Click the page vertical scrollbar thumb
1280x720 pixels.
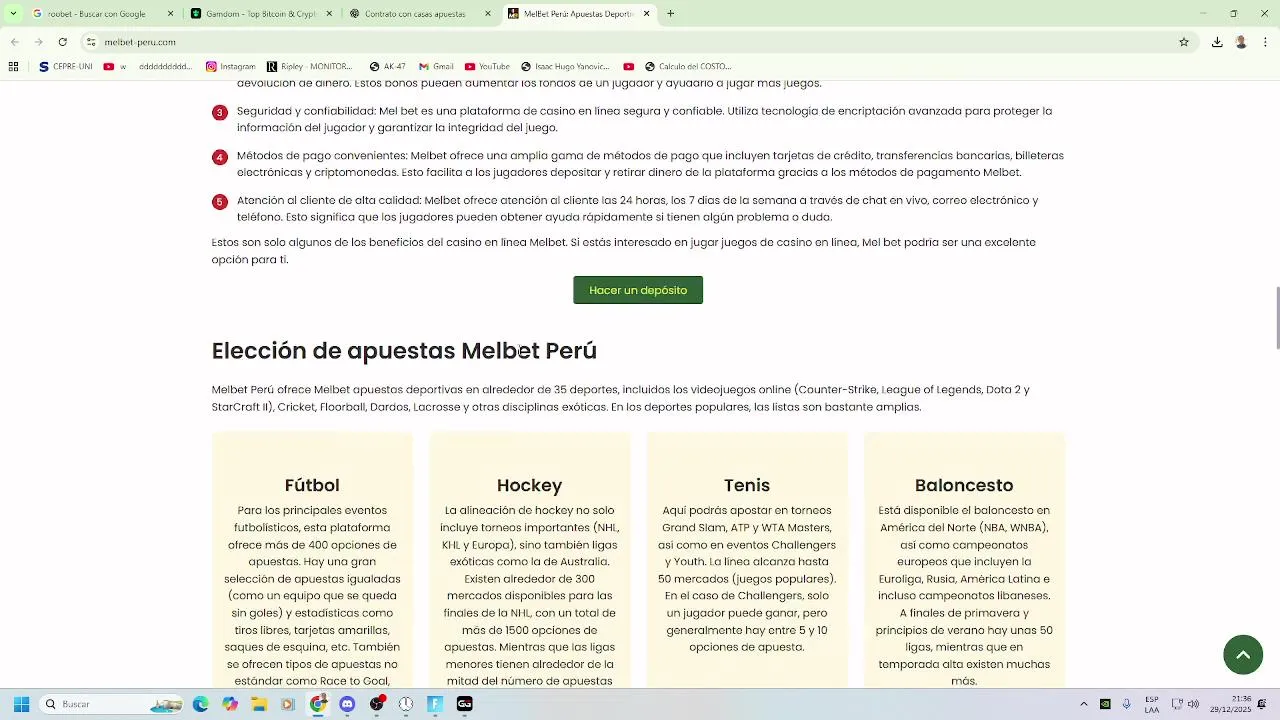point(1276,318)
